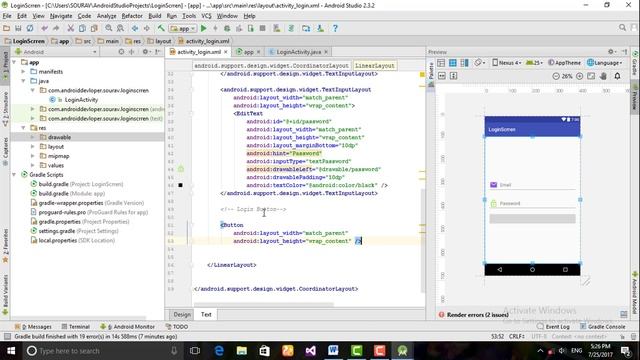Image resolution: width=640 pixels, height=360 pixels.
Task: Click the AppTheme button in preview
Action: 564,63
